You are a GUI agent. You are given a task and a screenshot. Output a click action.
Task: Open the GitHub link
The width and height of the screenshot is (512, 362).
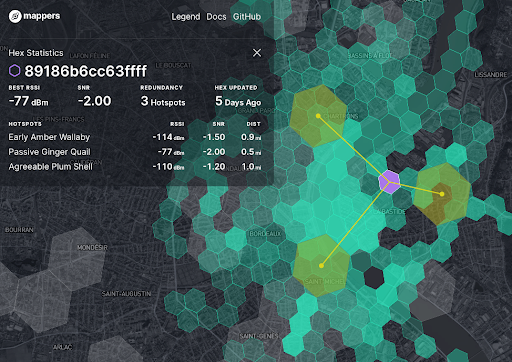[x=247, y=17]
